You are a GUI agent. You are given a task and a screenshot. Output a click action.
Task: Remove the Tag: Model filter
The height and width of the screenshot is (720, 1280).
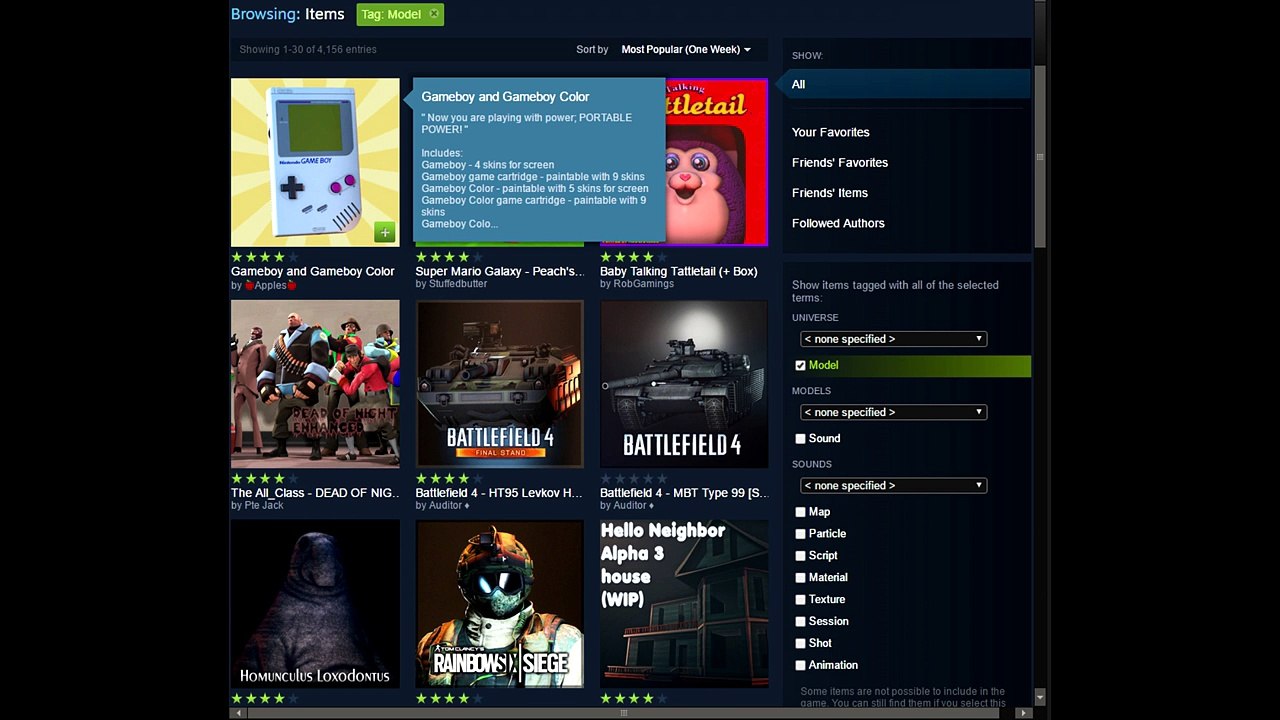(x=433, y=14)
